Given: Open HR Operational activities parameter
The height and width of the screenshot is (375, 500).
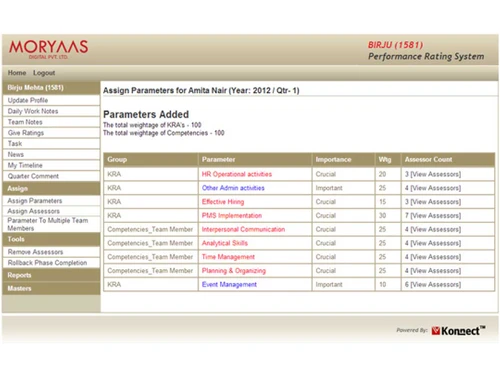Looking at the screenshot, I should click(x=237, y=174).
